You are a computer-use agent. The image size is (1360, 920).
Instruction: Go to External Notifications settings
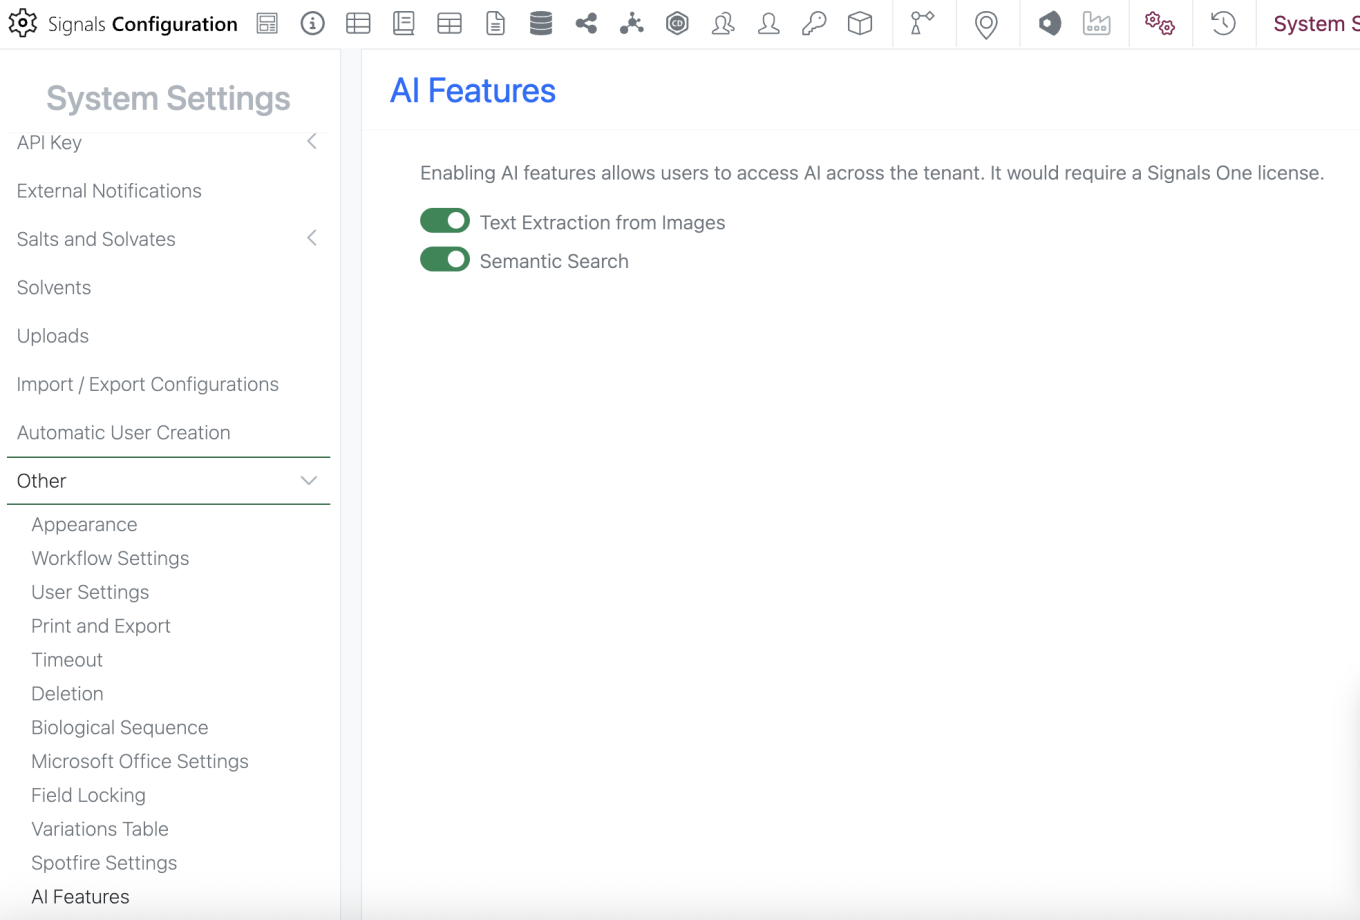pyautogui.click(x=109, y=191)
